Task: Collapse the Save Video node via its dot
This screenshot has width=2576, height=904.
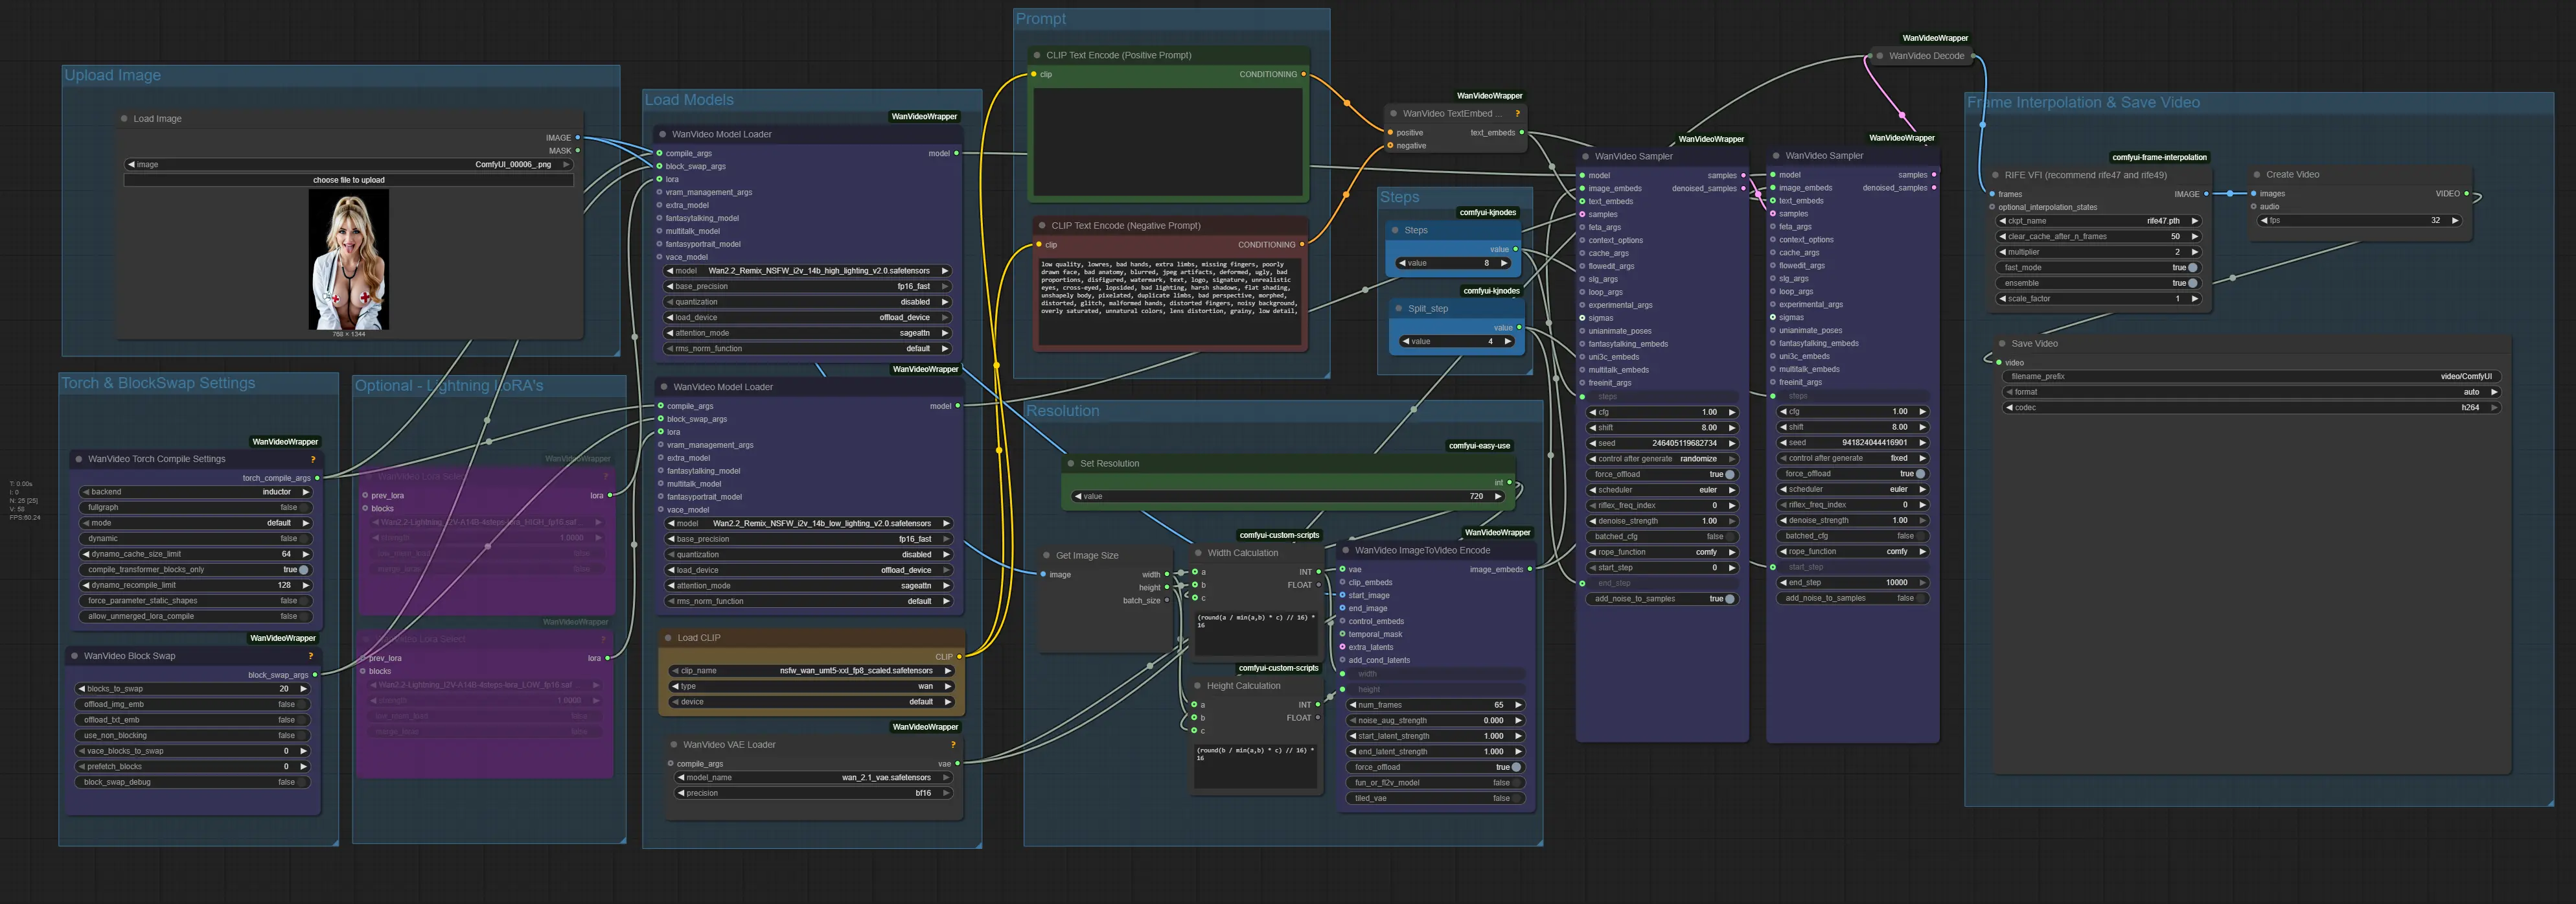Action: (x=2001, y=344)
